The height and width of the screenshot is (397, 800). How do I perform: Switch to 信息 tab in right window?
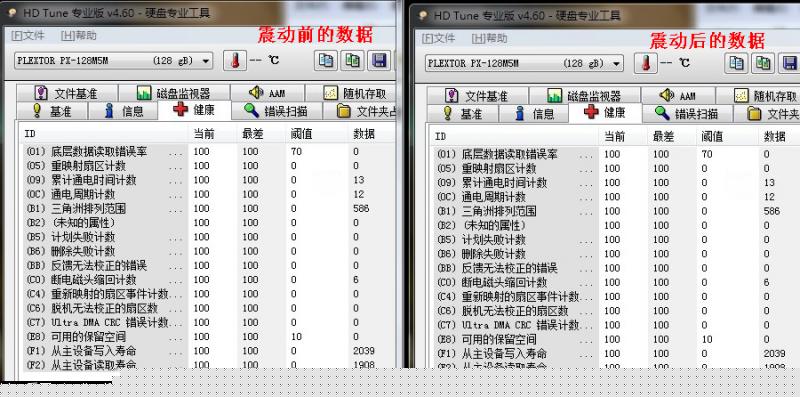pos(534,114)
